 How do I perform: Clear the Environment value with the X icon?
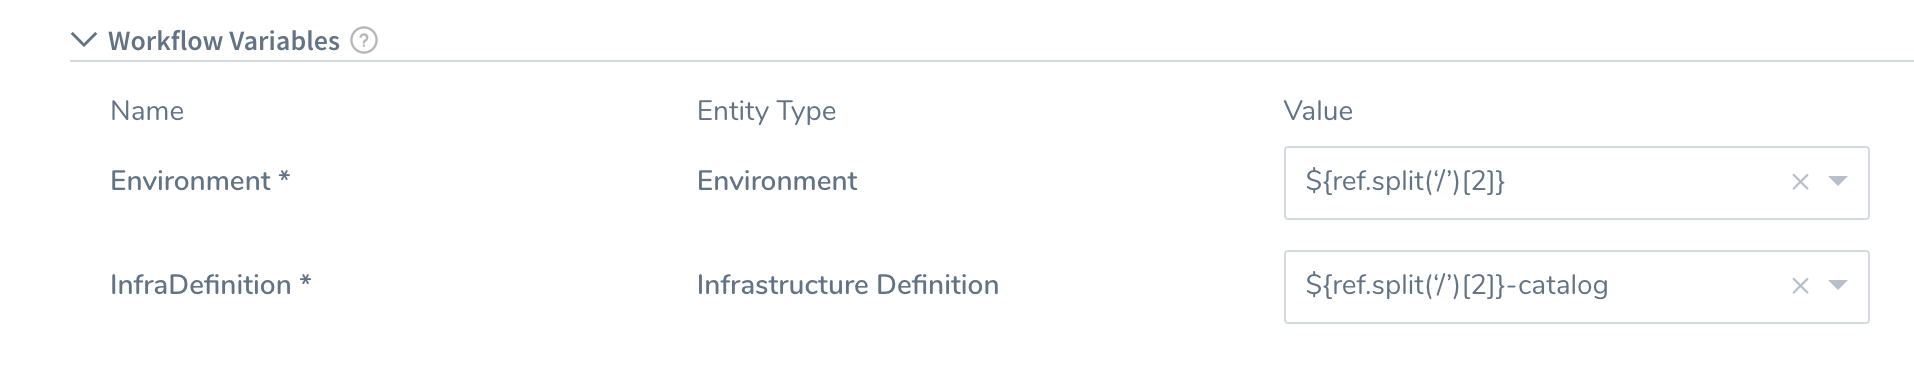(x=1800, y=182)
